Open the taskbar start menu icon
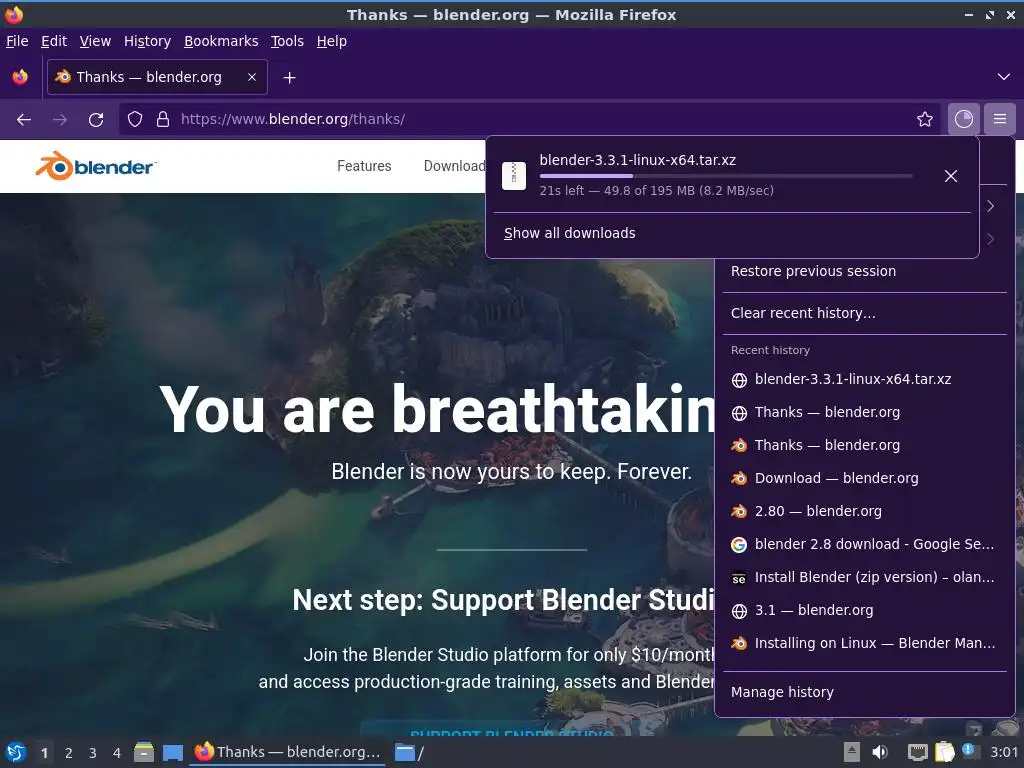 point(16,752)
